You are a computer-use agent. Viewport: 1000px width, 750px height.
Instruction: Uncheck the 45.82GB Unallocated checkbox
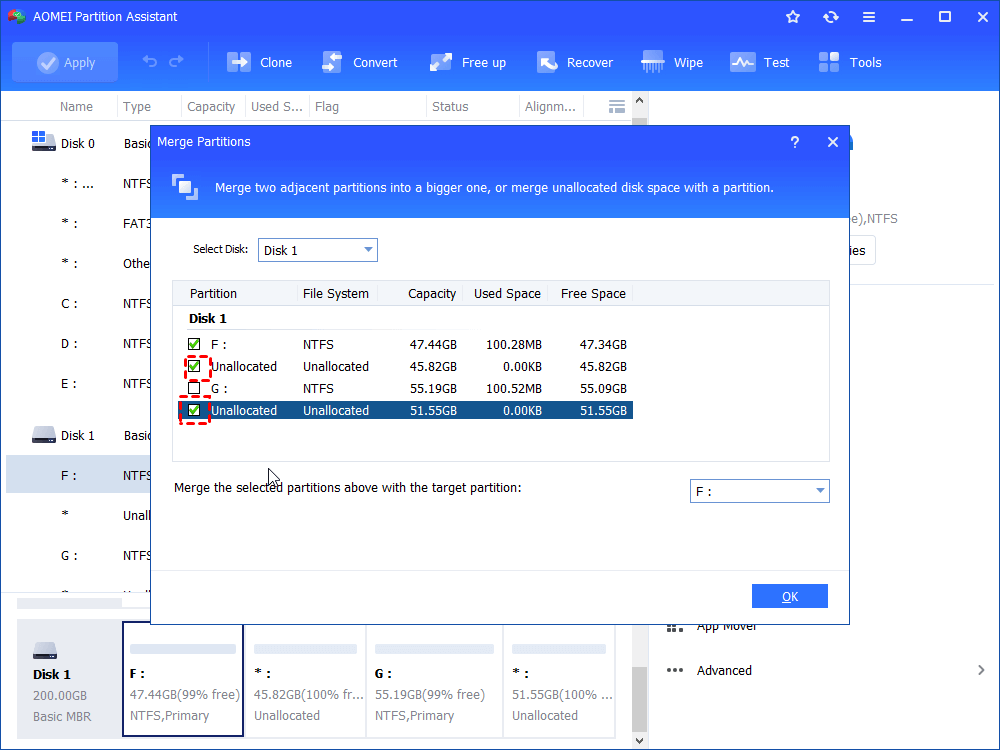194,367
